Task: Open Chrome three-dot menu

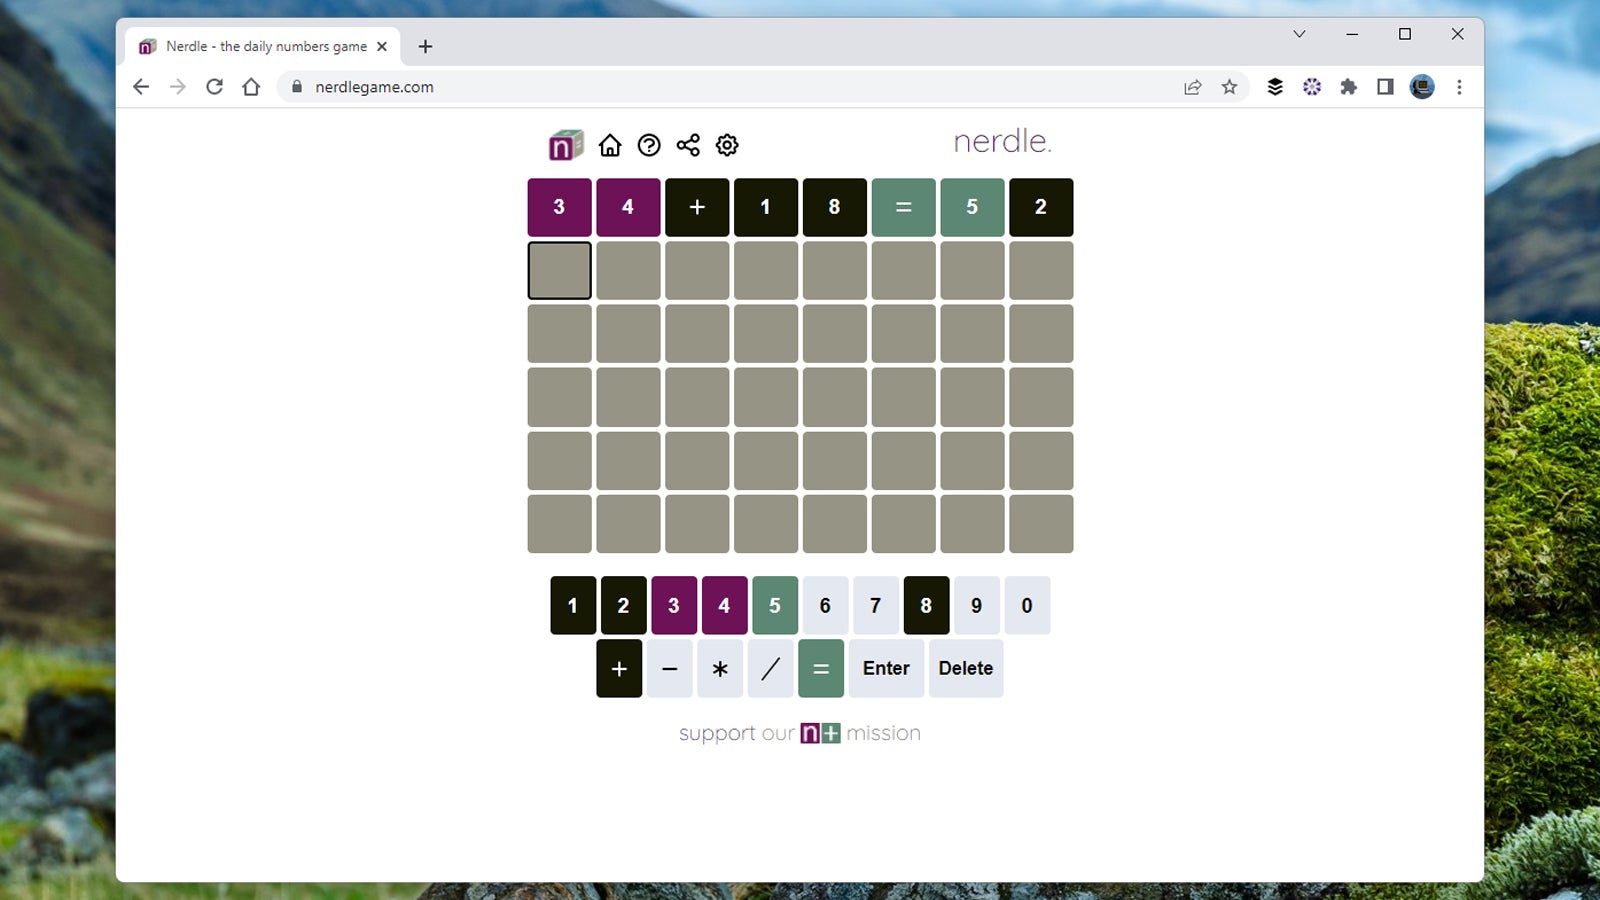Action: (1459, 87)
